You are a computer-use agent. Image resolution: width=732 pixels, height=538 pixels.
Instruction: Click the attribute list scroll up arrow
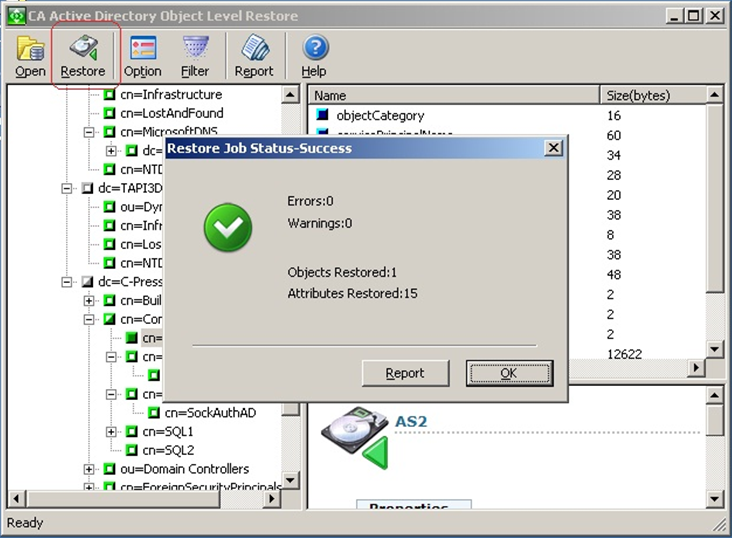[715, 95]
